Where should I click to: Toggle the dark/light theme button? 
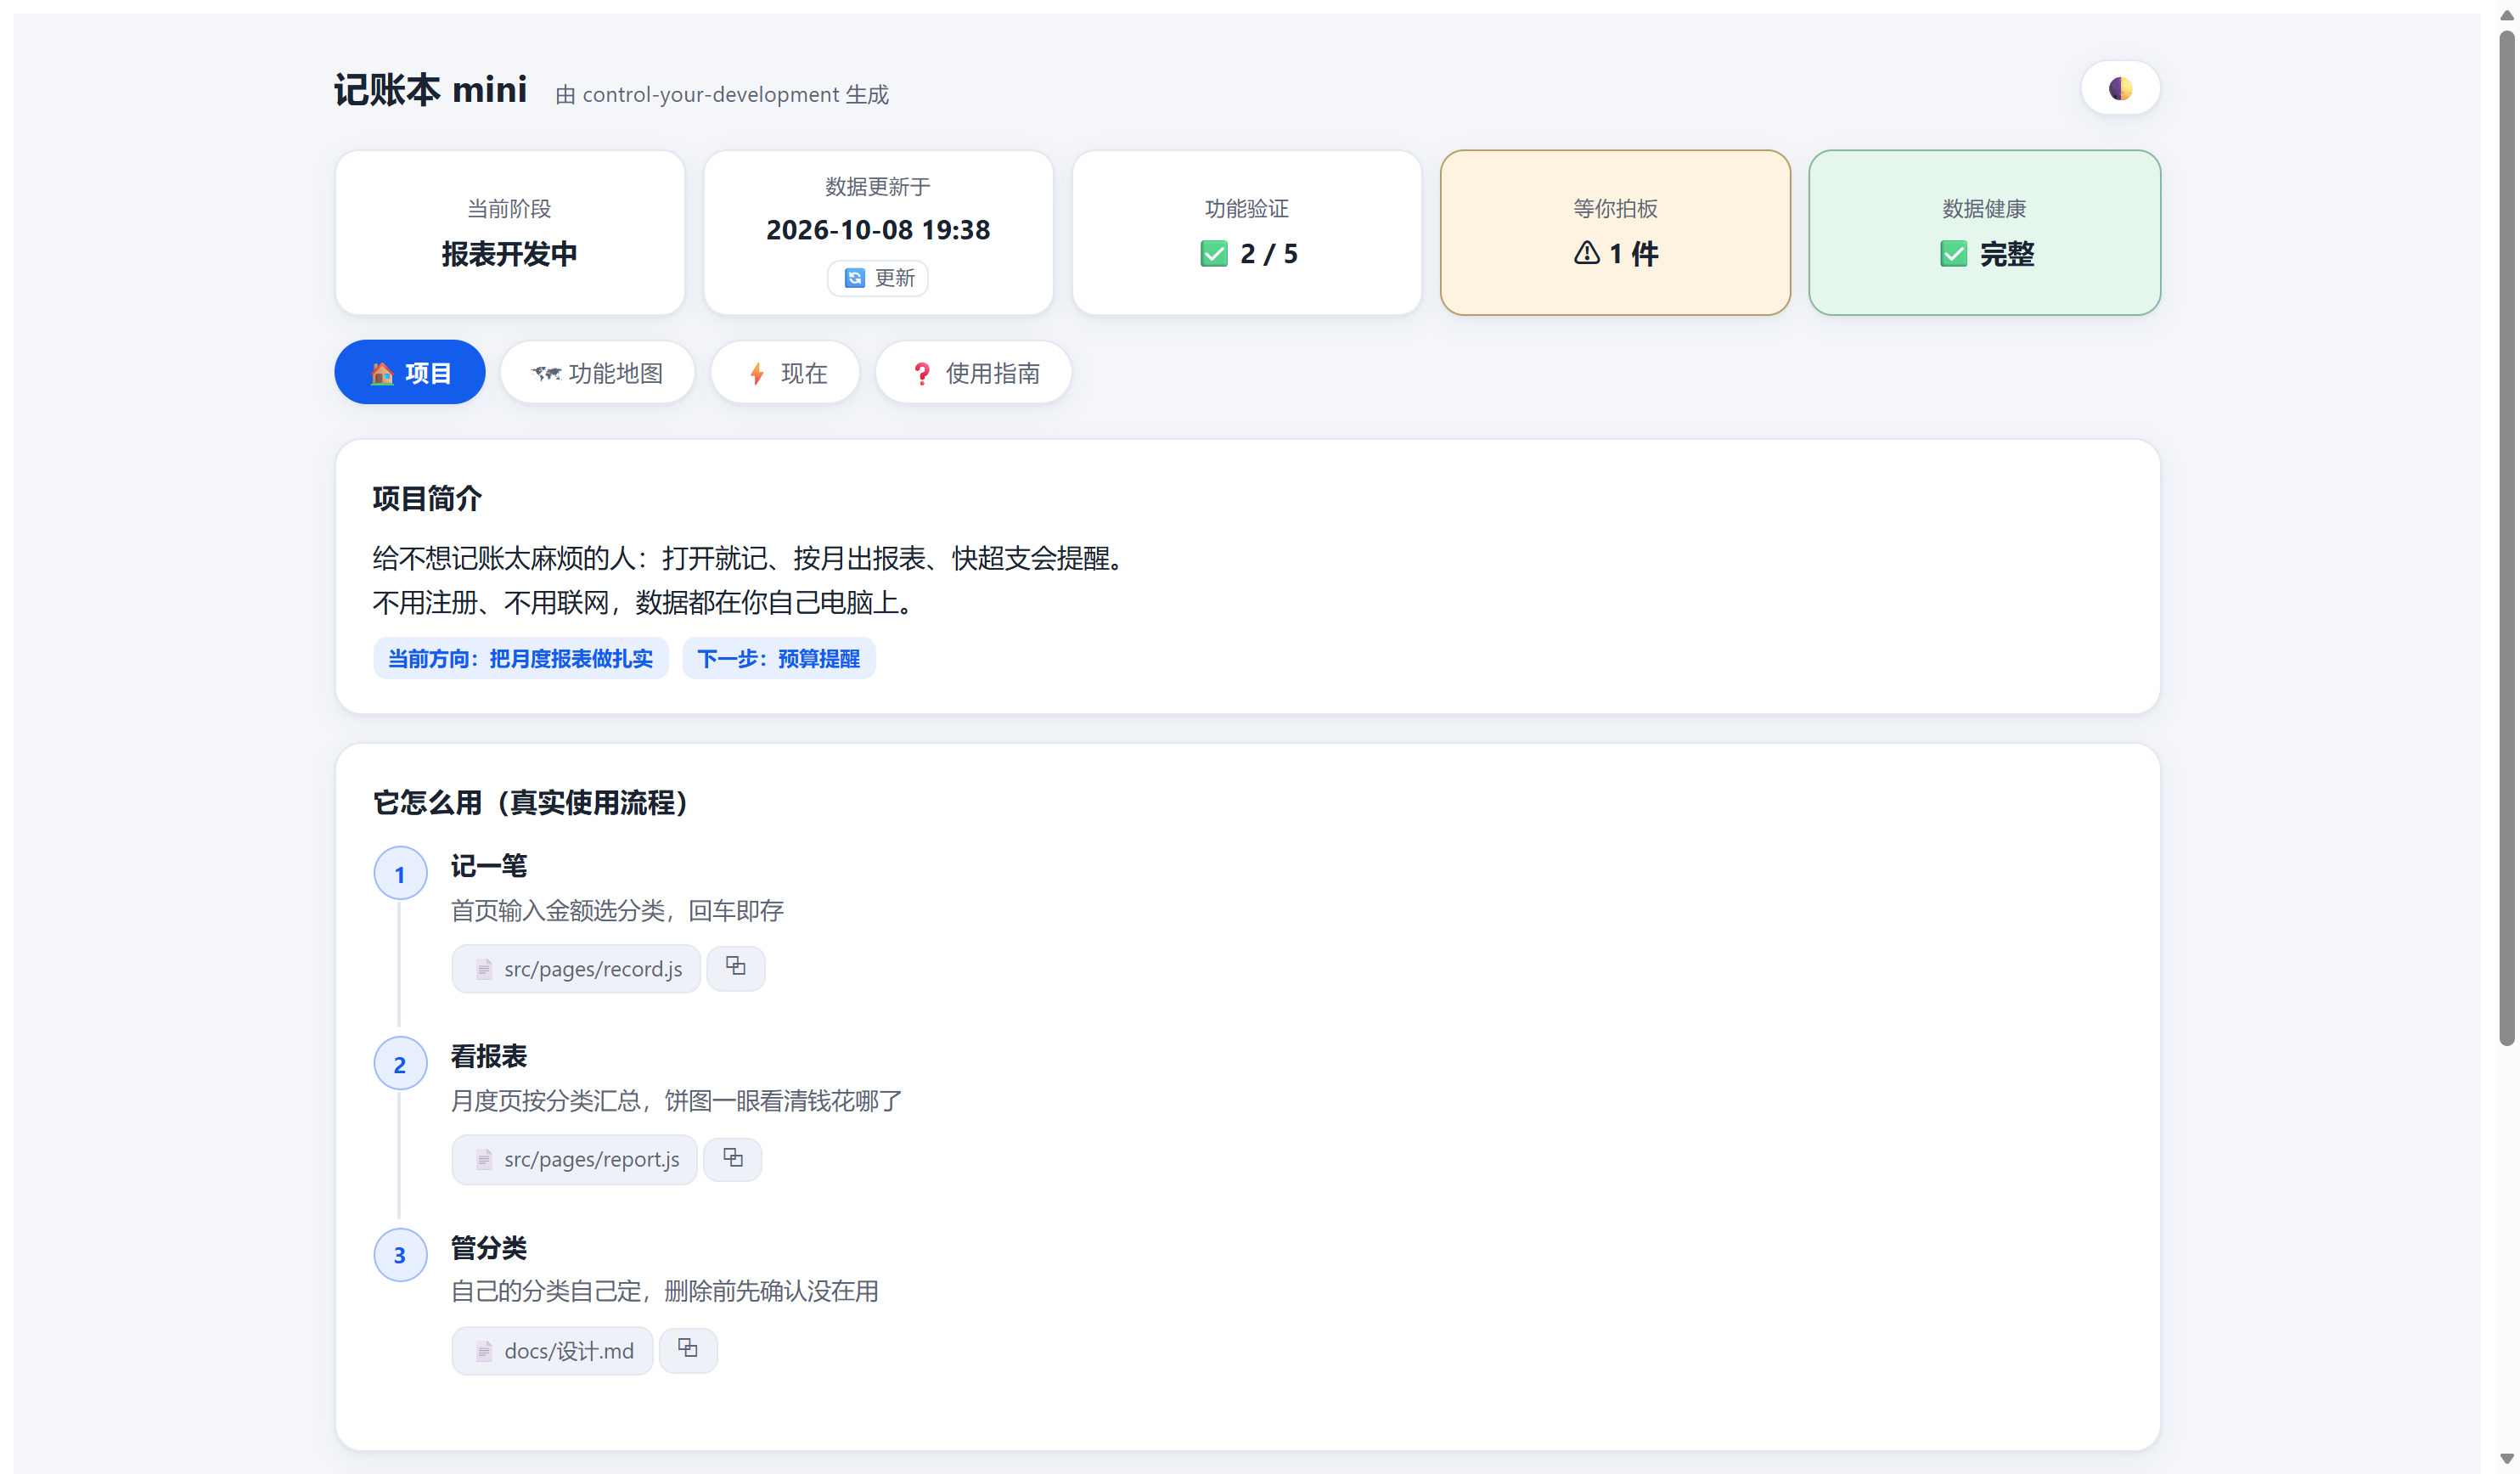pos(2120,89)
